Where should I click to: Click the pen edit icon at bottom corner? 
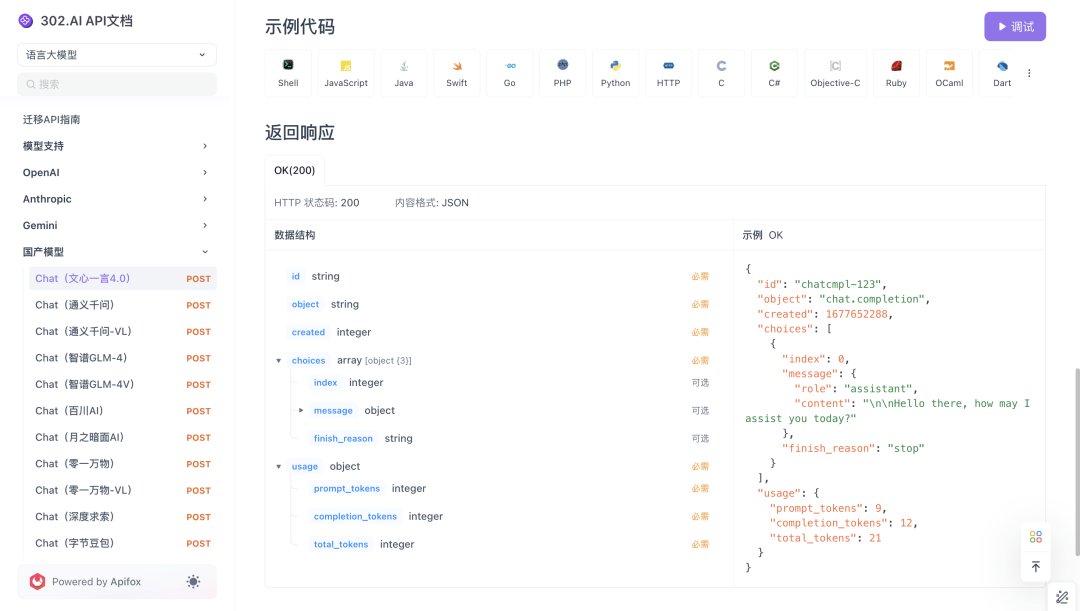[x=1062, y=597]
